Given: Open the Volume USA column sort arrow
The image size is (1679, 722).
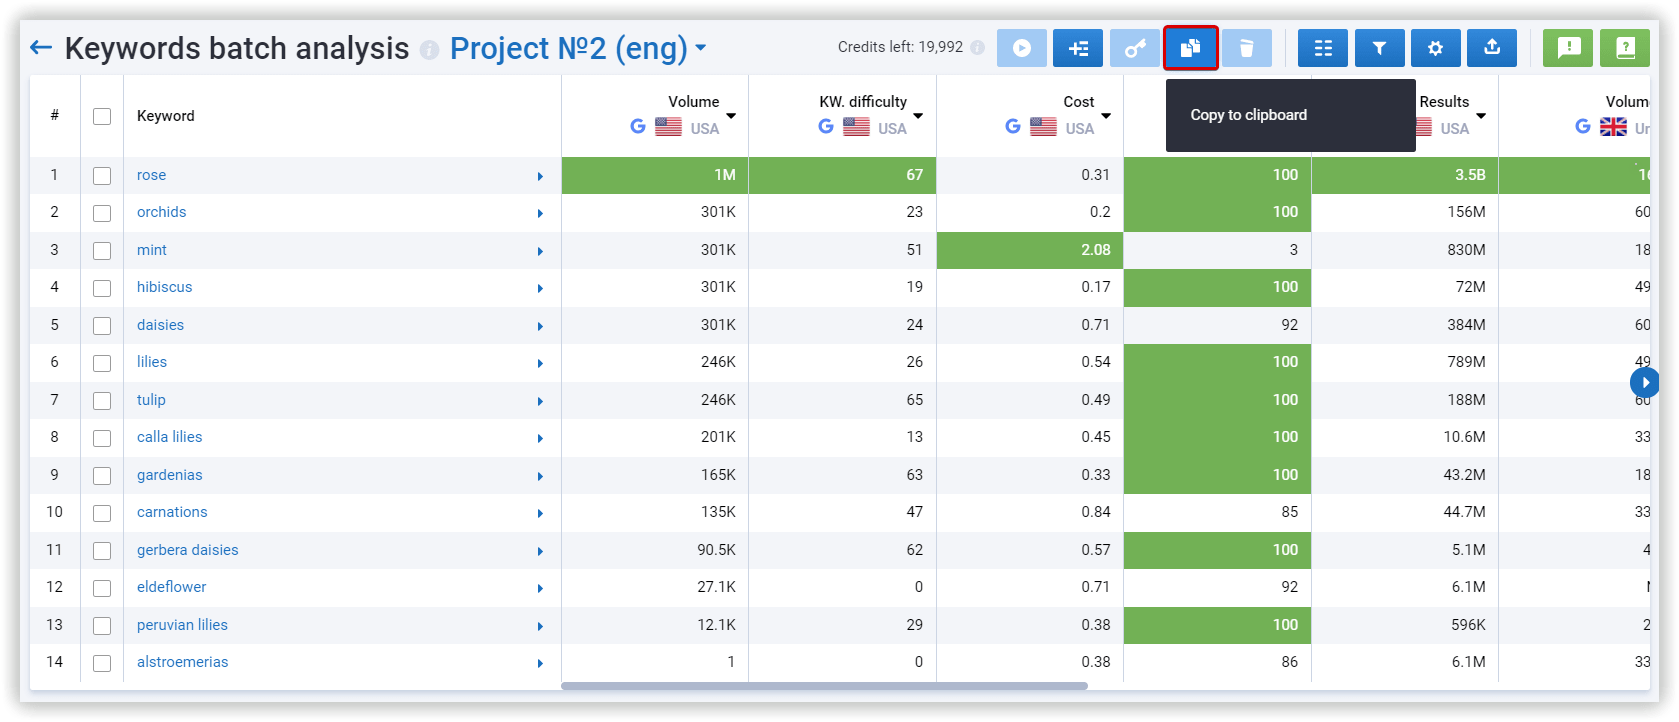Looking at the screenshot, I should (731, 116).
